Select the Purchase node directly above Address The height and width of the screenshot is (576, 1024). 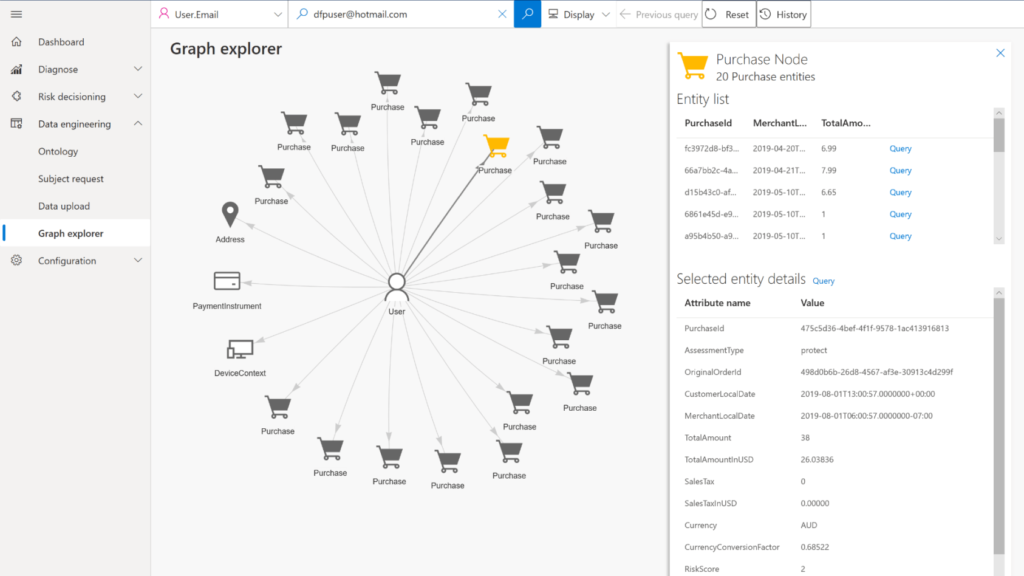tap(271, 177)
